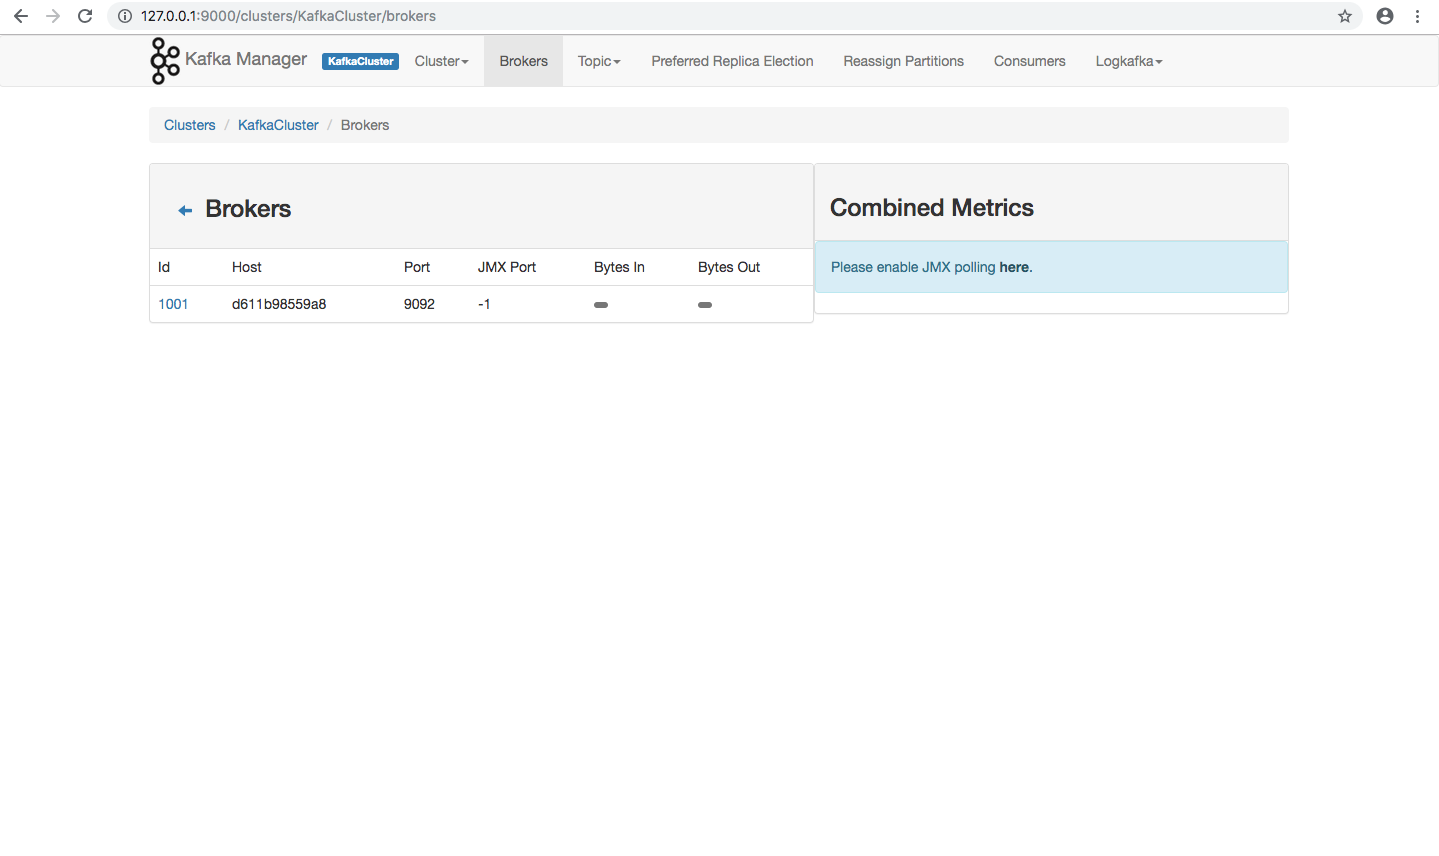Screen dimensions: 1439x856
Task: Open Reassign Partitions page
Action: [904, 61]
